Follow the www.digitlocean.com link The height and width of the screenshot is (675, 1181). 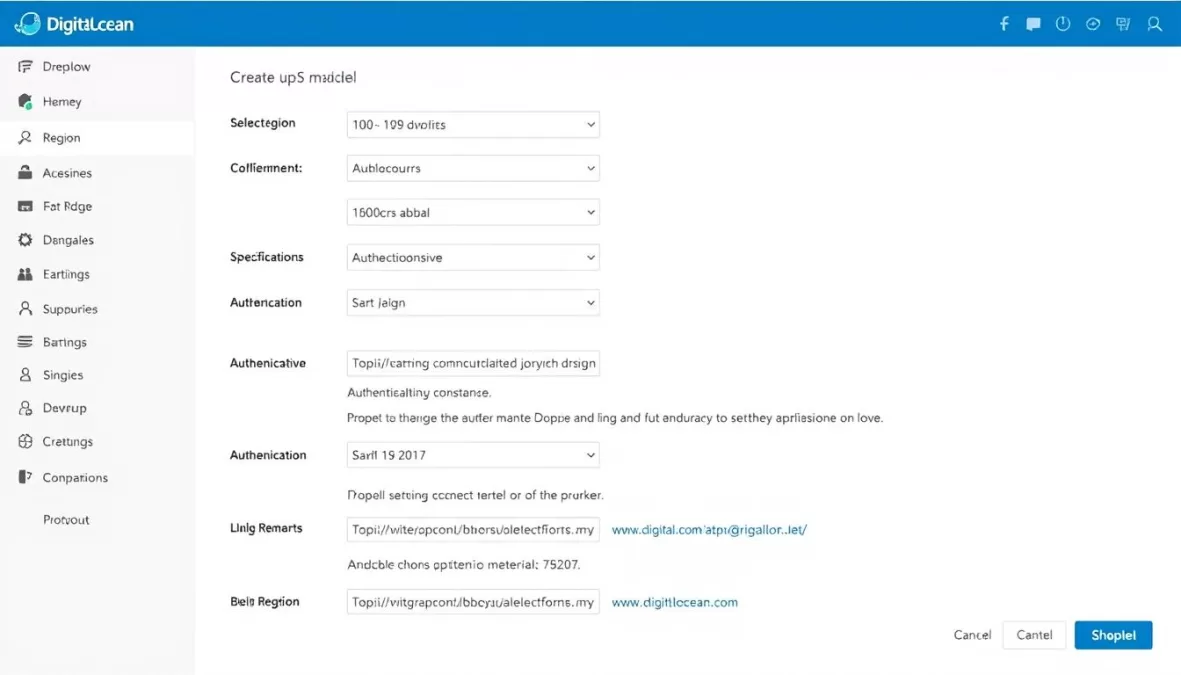click(x=674, y=602)
